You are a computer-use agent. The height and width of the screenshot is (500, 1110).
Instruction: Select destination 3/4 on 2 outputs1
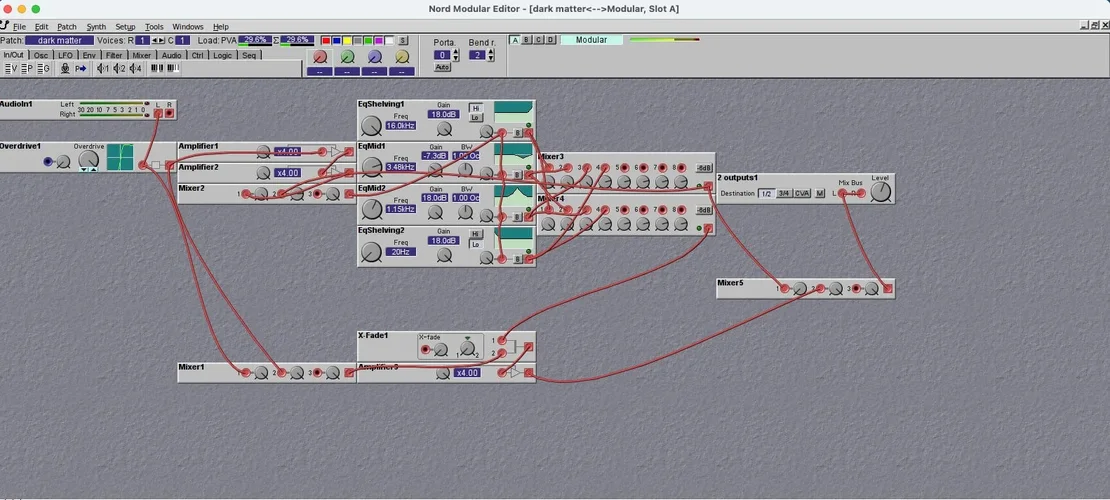(x=784, y=193)
